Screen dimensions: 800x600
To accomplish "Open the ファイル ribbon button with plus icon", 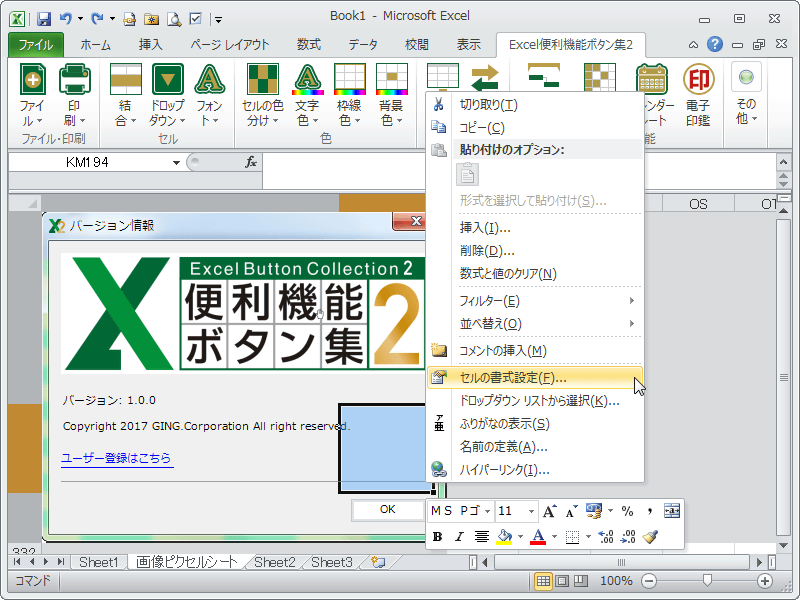I will [x=32, y=95].
